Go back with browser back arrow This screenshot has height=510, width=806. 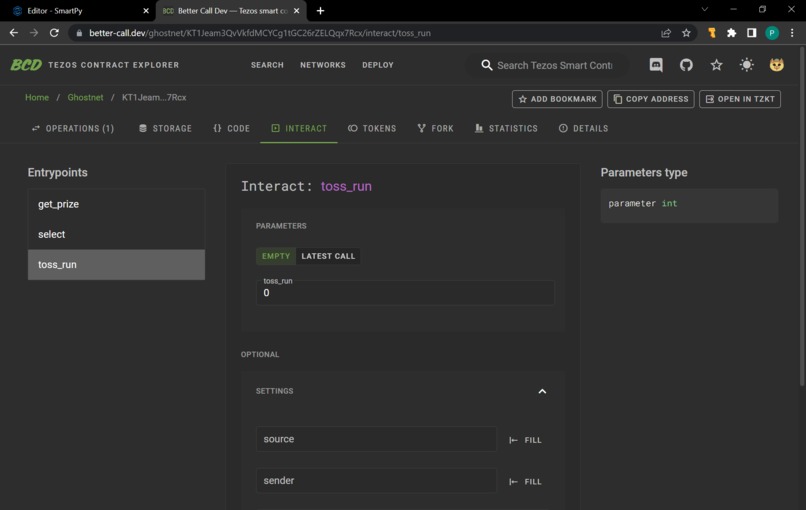[14, 33]
